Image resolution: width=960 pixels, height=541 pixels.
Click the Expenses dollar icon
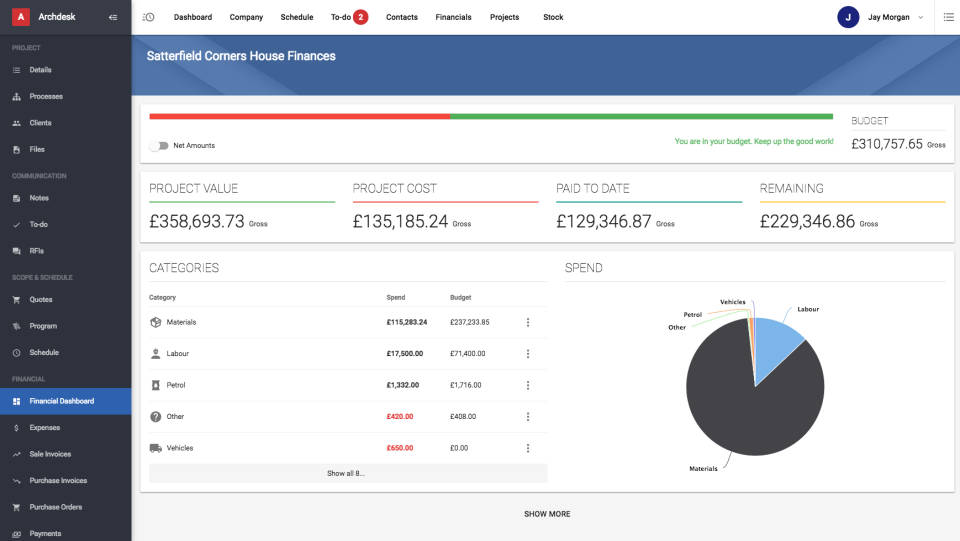(16, 427)
